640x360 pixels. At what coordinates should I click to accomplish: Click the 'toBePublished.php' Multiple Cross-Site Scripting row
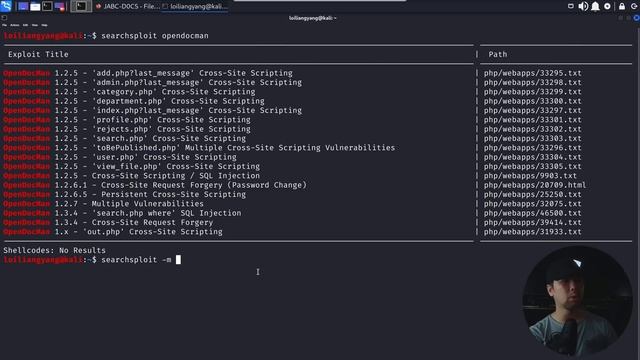(199, 148)
